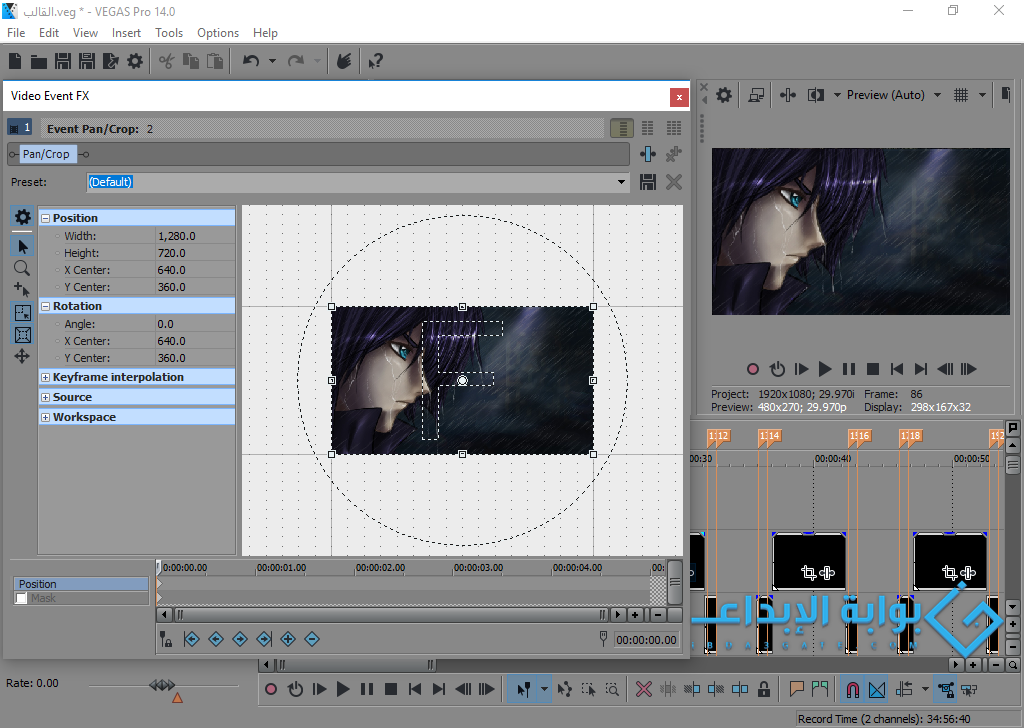This screenshot has width=1024, height=728.
Task: Undo the last action
Action: click(x=251, y=61)
